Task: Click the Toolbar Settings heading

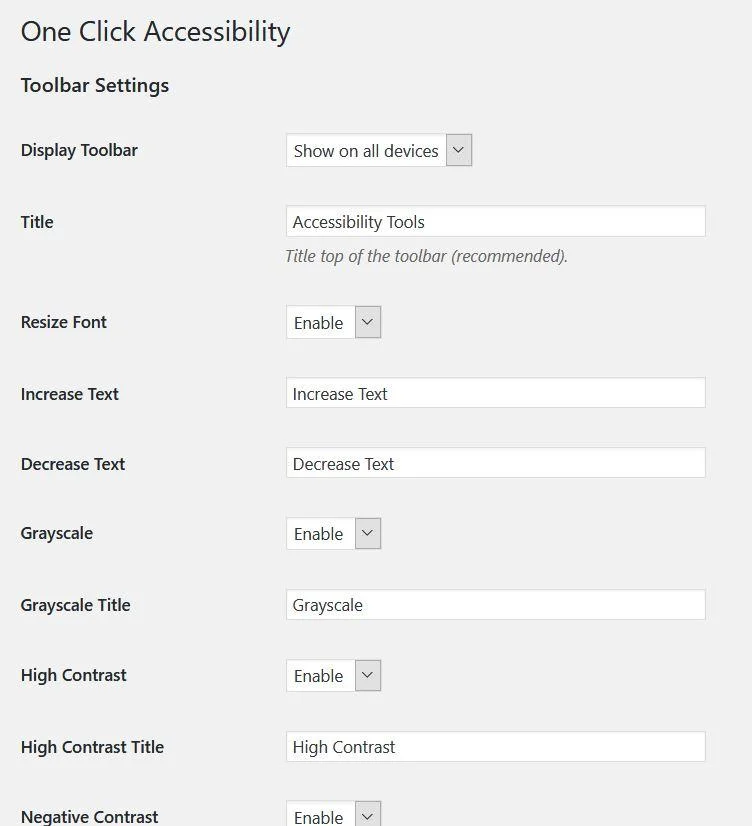Action: click(94, 85)
